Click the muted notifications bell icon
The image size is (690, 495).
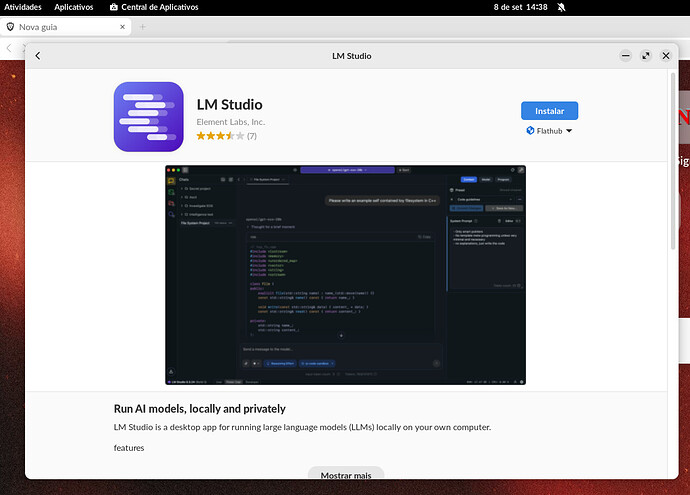click(561, 7)
